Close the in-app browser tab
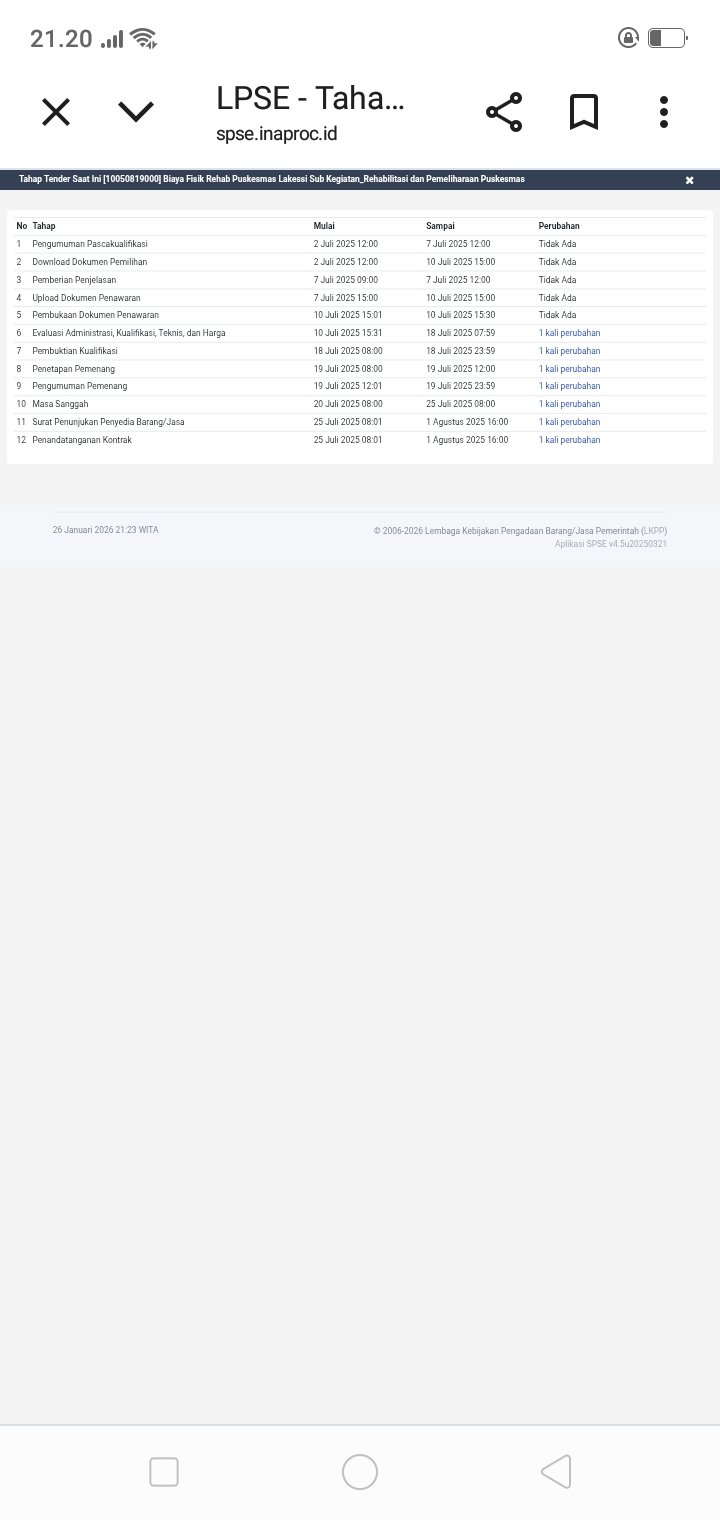 [56, 112]
